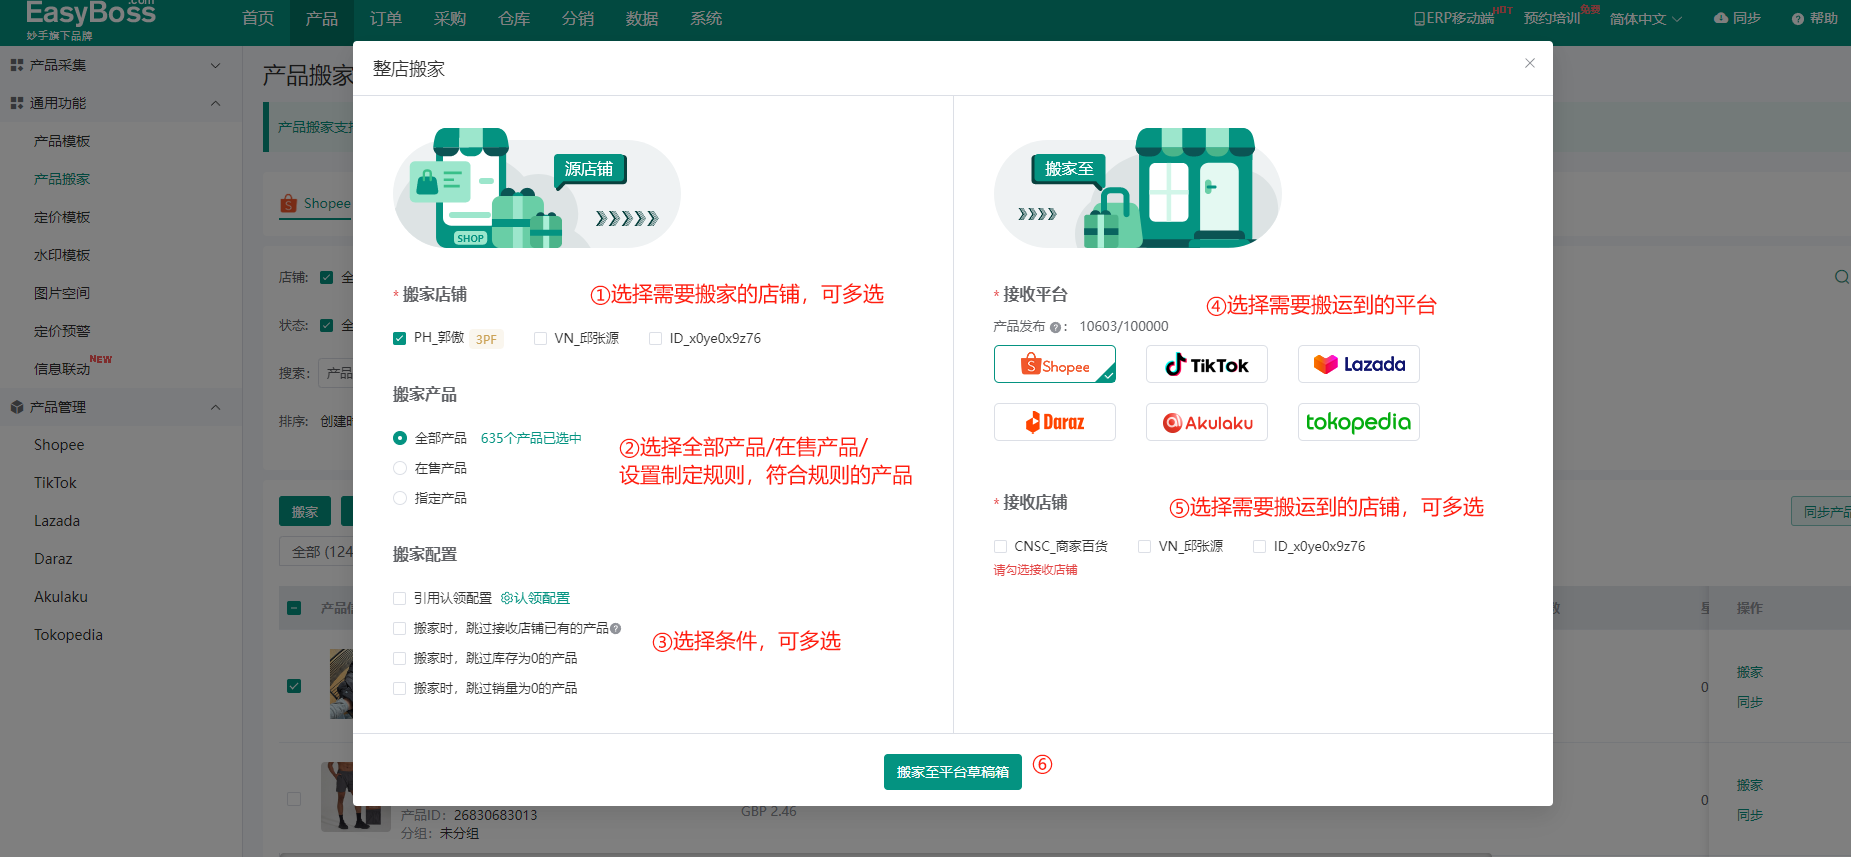Open 定价模板 in sidebar
This screenshot has width=1851, height=857.
[x=62, y=217]
